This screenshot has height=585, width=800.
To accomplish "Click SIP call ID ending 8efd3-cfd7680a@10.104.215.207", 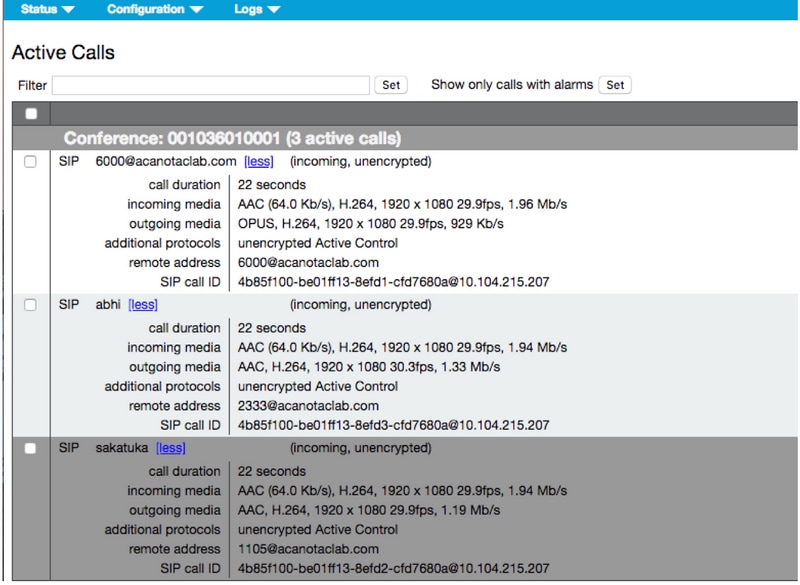I will coord(393,425).
